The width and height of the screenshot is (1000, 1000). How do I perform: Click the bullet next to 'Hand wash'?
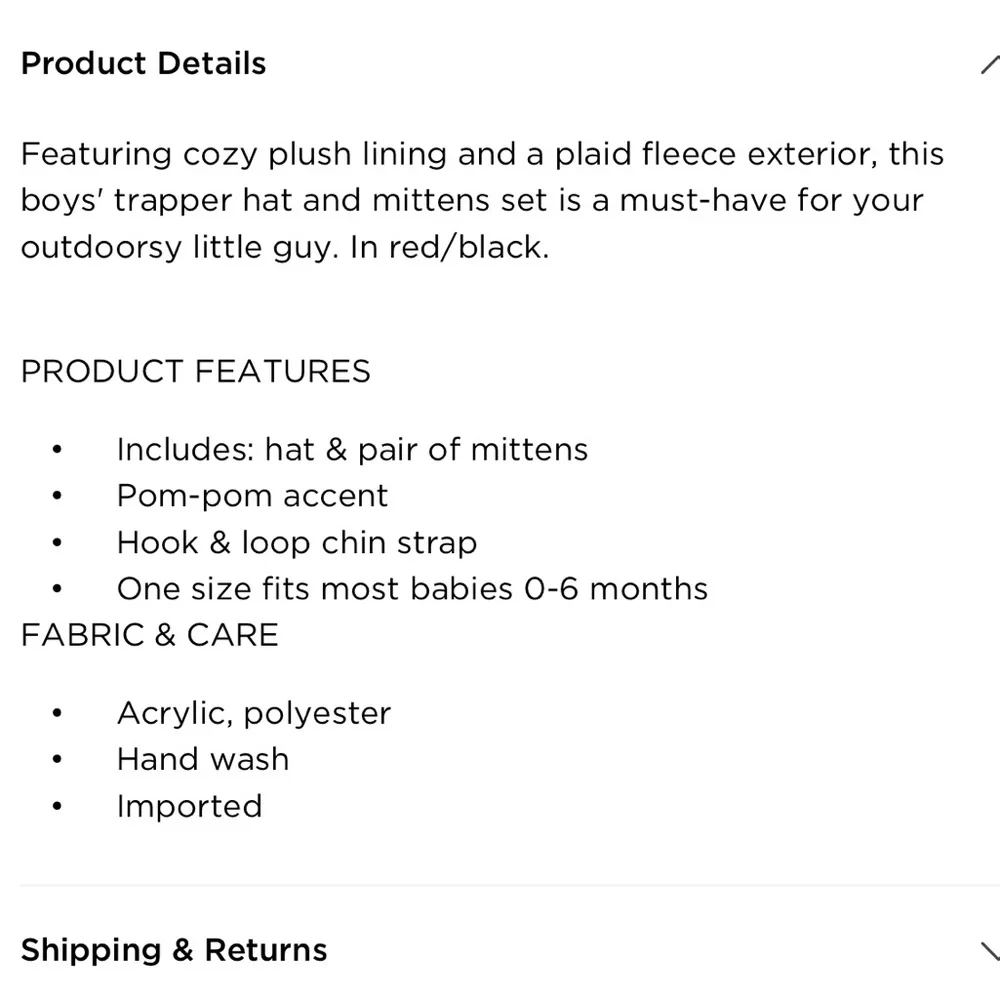click(x=57, y=759)
